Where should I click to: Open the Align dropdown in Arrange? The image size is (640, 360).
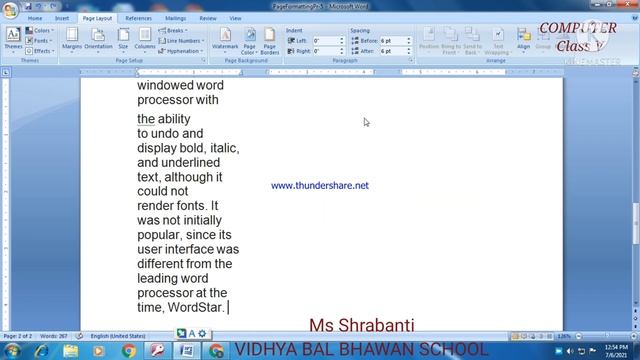click(x=523, y=41)
